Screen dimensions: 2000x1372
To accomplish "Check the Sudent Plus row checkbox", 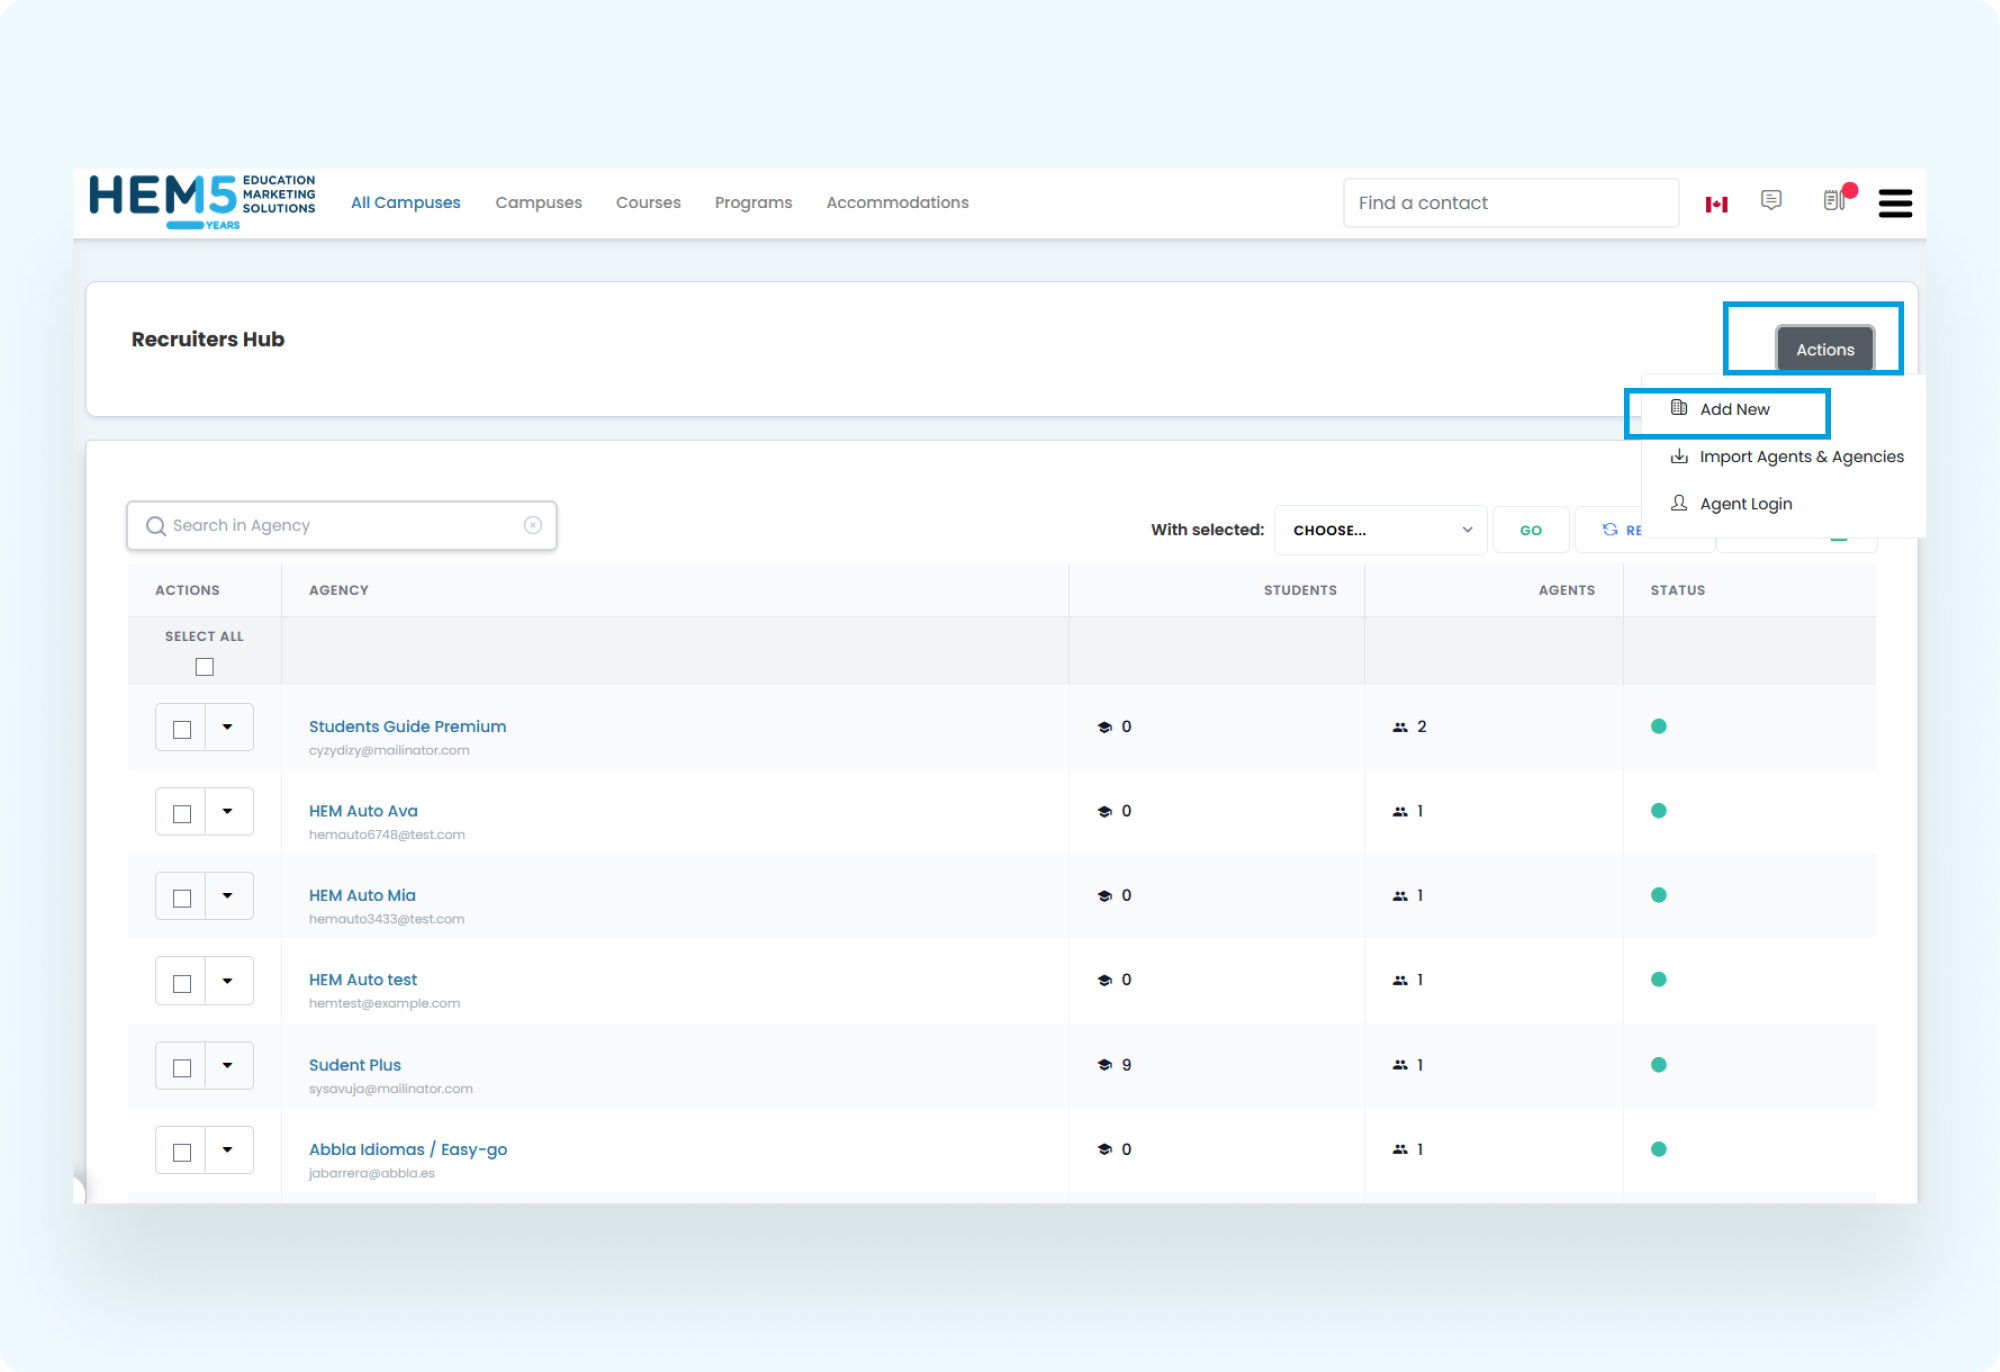I will (x=182, y=1067).
